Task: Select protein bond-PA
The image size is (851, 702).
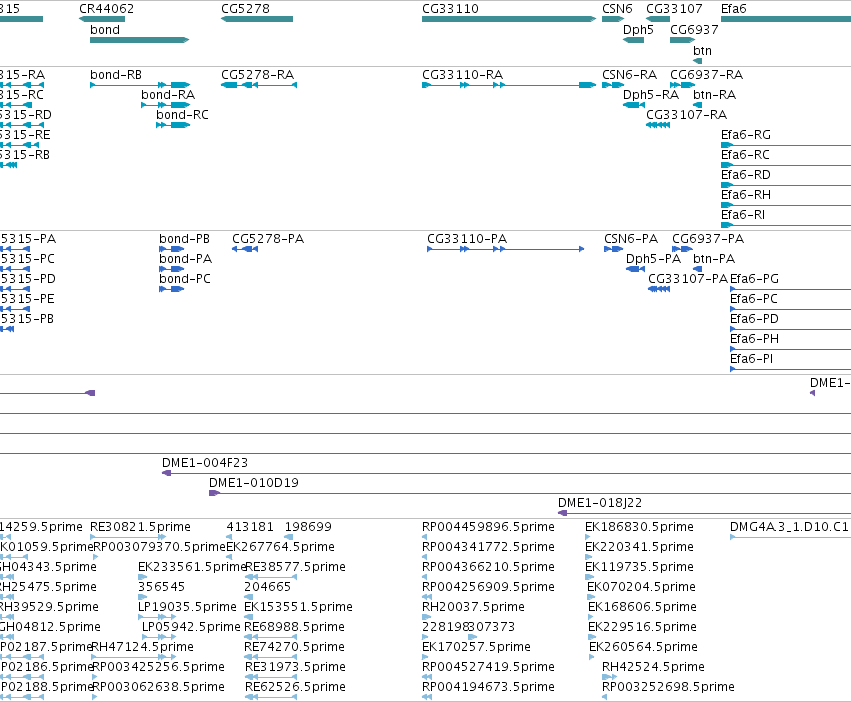Action: [x=172, y=269]
